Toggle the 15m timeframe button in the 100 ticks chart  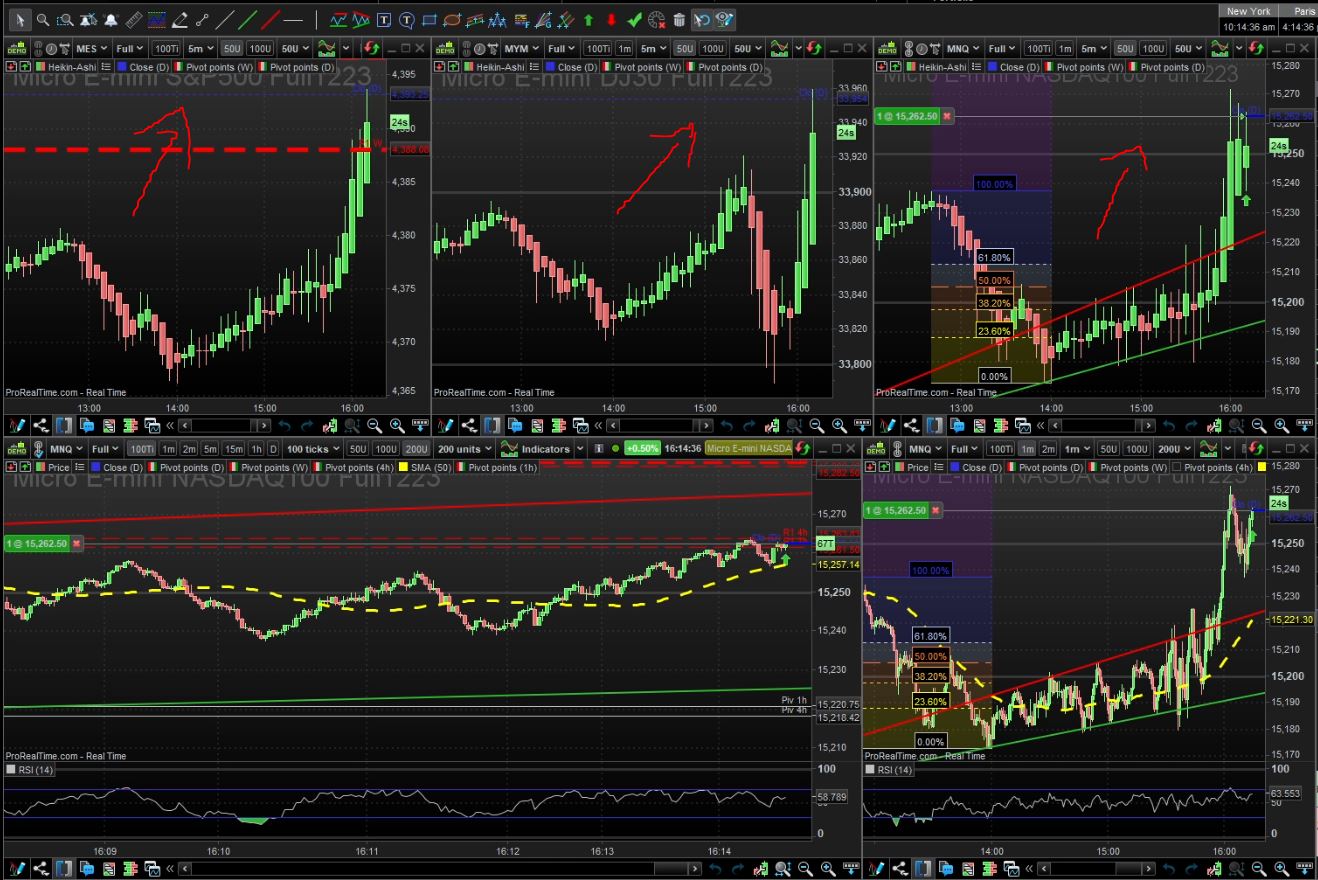point(233,449)
